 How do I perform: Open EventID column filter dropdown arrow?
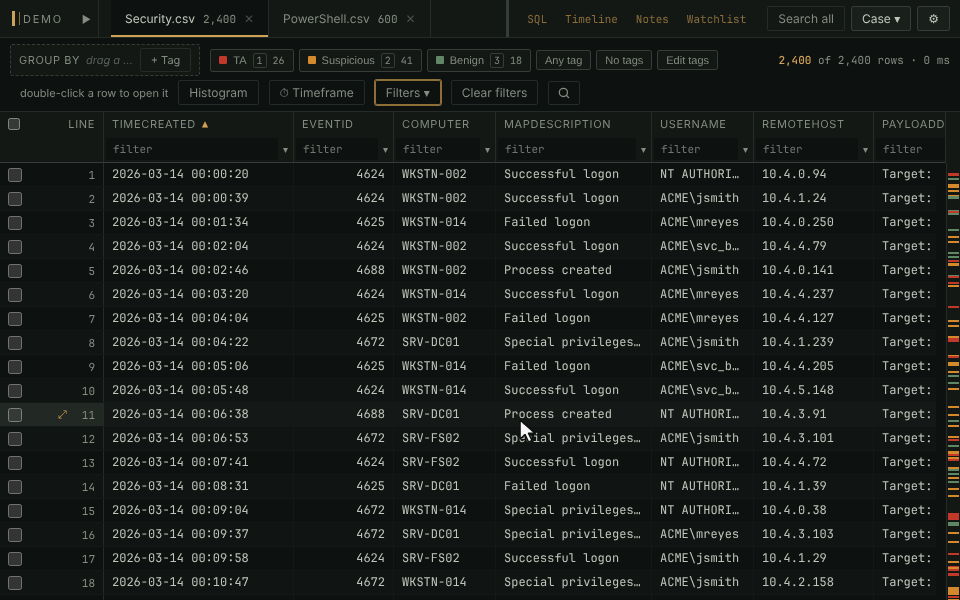pyautogui.click(x=385, y=150)
